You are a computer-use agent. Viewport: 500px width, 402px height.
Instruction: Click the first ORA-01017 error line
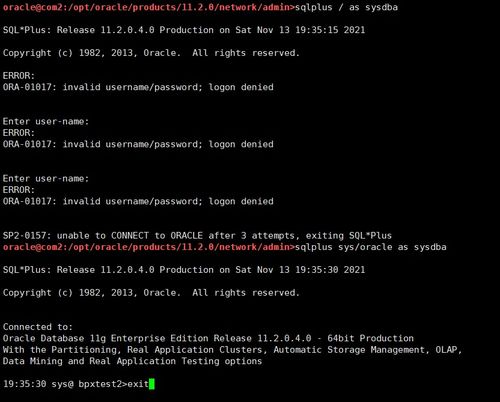pyautogui.click(x=138, y=87)
